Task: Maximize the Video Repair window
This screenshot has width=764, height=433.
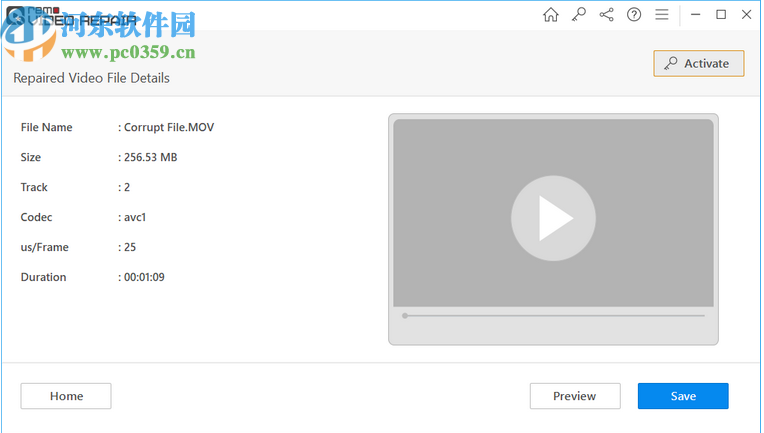Action: pyautogui.click(x=721, y=15)
